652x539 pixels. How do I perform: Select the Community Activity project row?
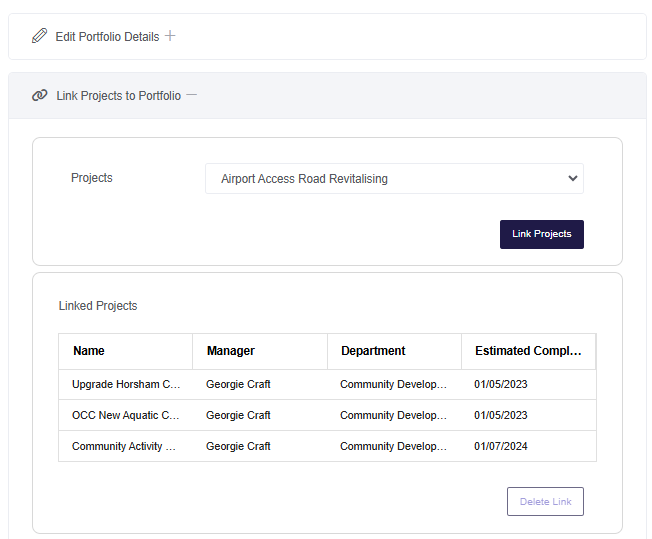[x=327, y=446]
